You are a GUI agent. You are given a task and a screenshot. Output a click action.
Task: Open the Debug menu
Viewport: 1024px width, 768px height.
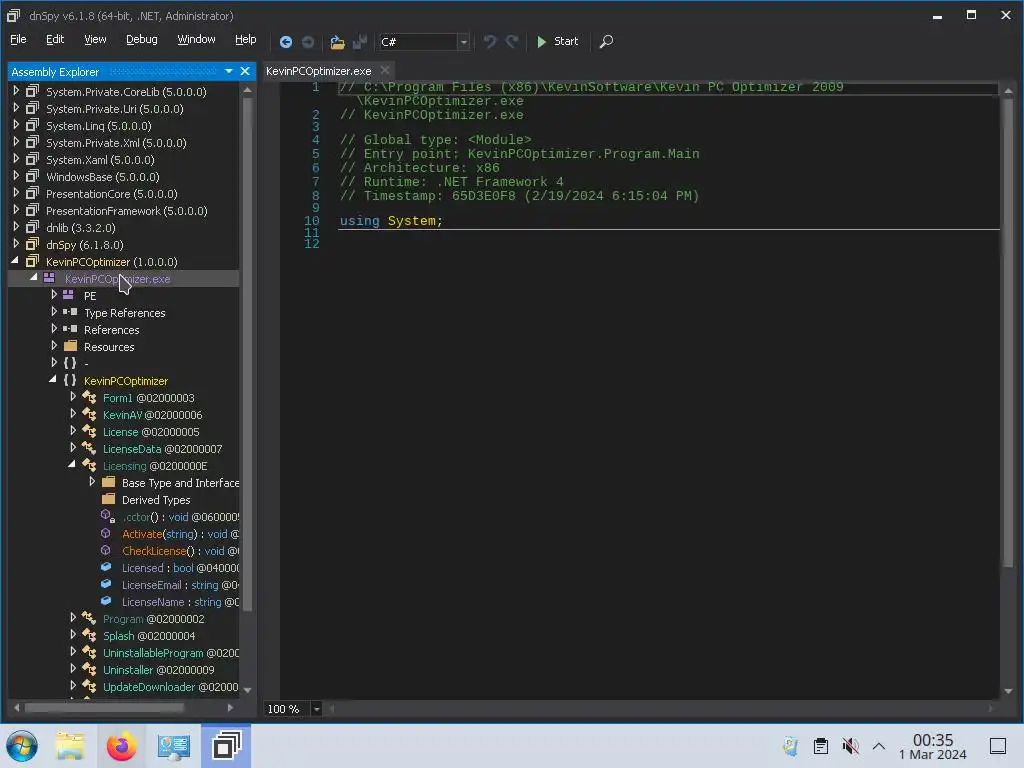[142, 39]
